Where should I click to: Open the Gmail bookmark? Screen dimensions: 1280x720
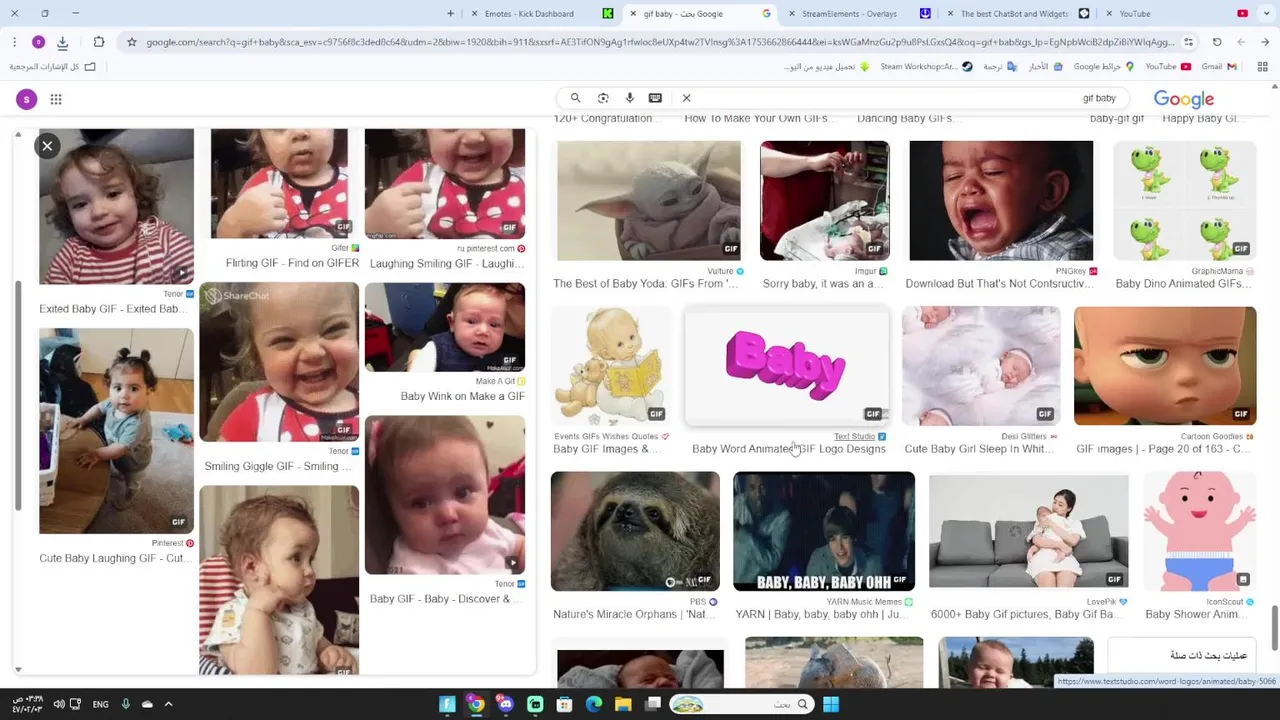point(1219,67)
